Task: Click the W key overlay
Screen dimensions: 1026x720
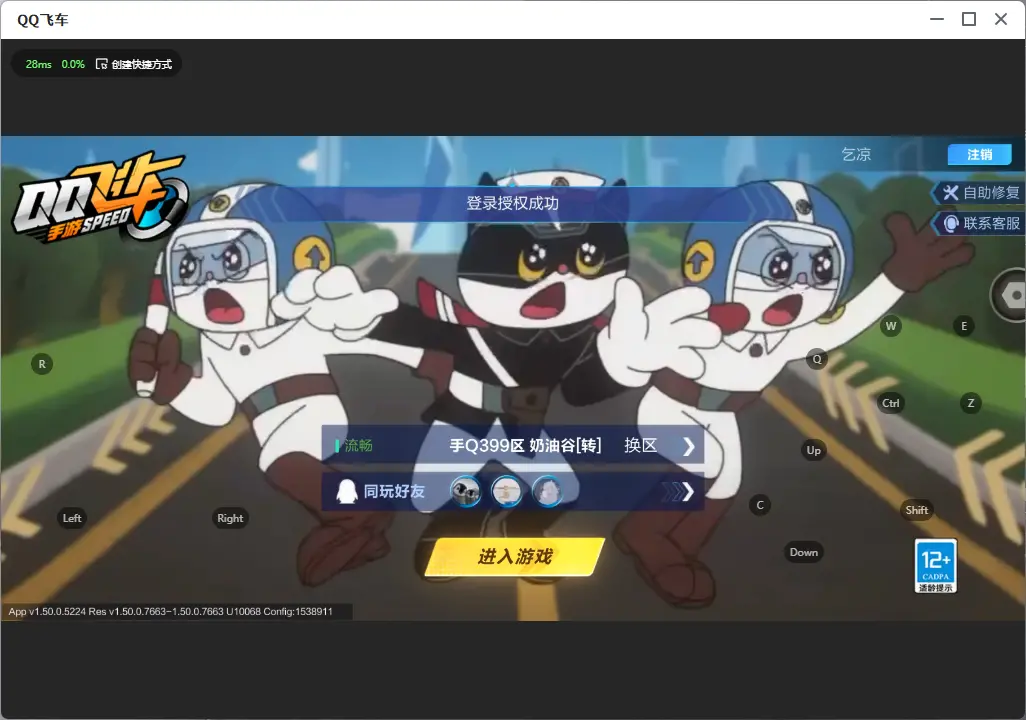Action: tap(891, 326)
